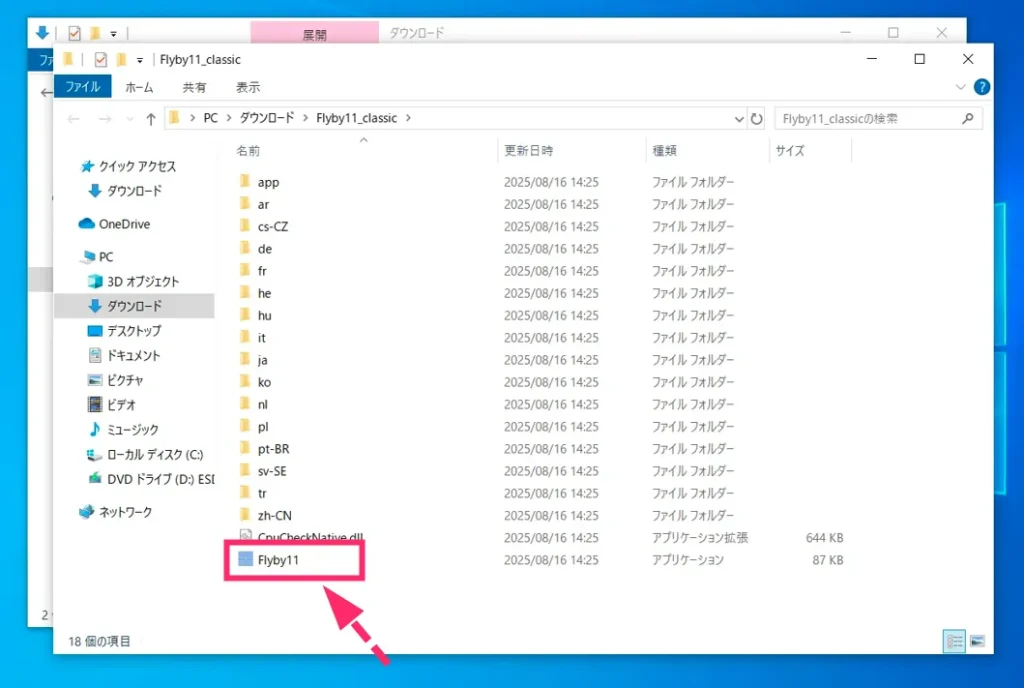Open the zh-CN folder
The width and height of the screenshot is (1024, 688).
click(x=274, y=515)
